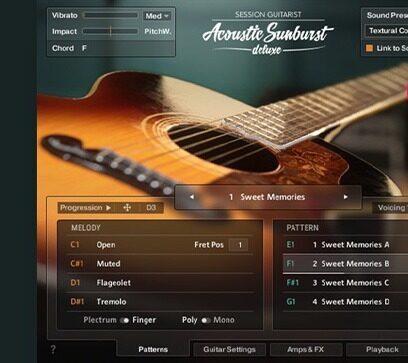Select pattern 3 Sweet Memories C
The width and height of the screenshot is (408, 363).
pyautogui.click(x=346, y=283)
